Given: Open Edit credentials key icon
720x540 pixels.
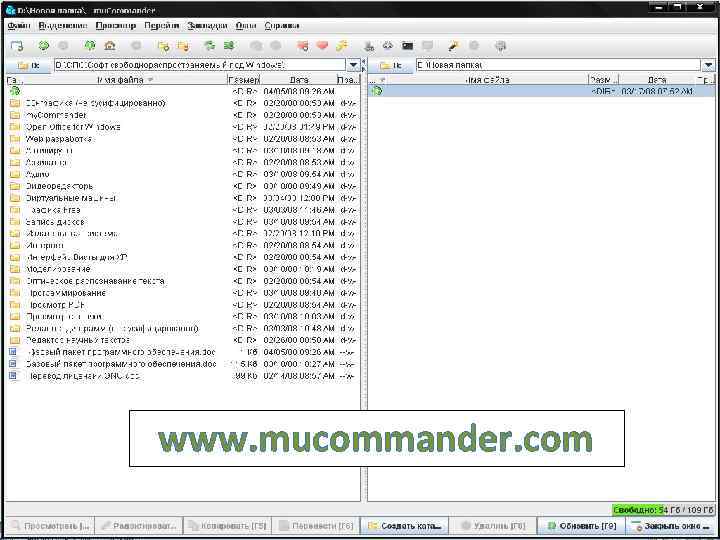Looking at the screenshot, I should tap(342, 46).
